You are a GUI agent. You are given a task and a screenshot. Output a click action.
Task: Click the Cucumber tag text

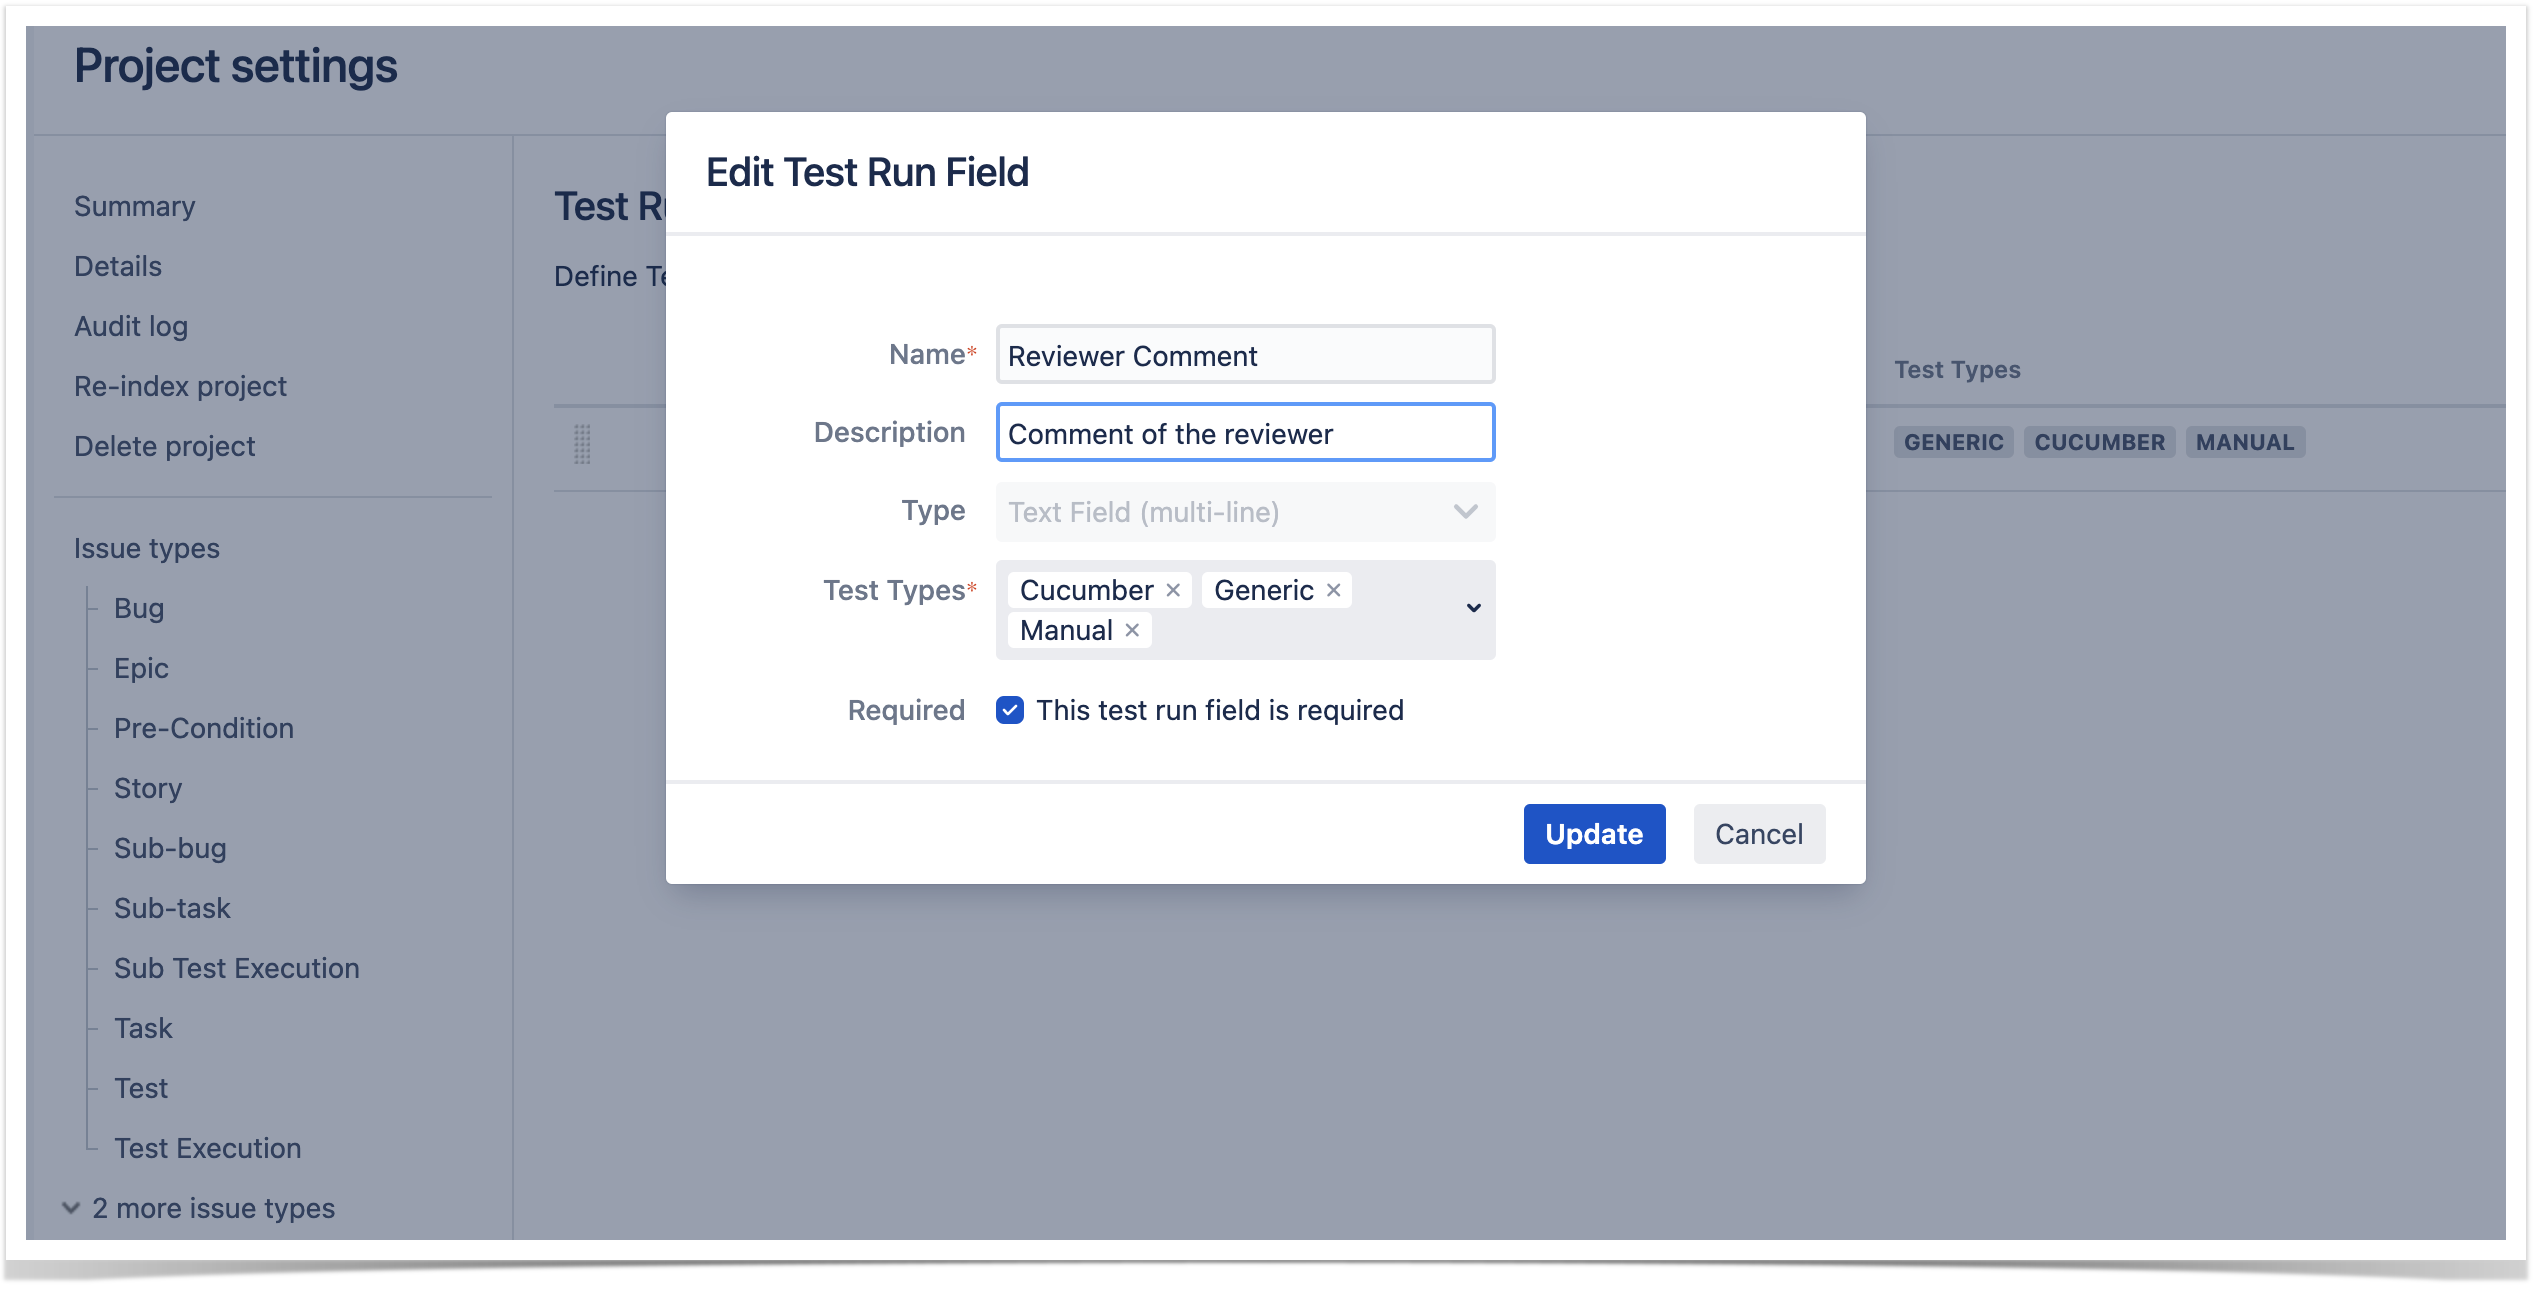[1086, 591]
